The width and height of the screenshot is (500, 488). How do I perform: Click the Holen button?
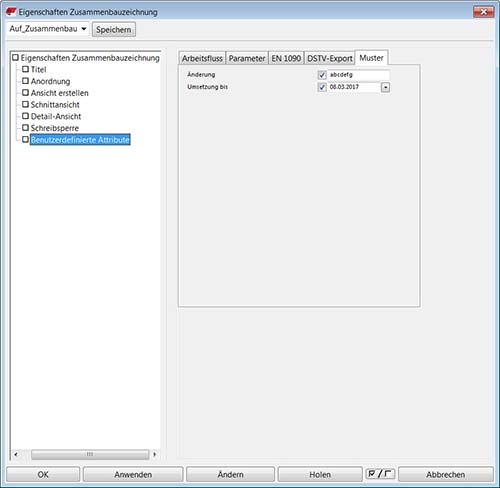tap(320, 474)
